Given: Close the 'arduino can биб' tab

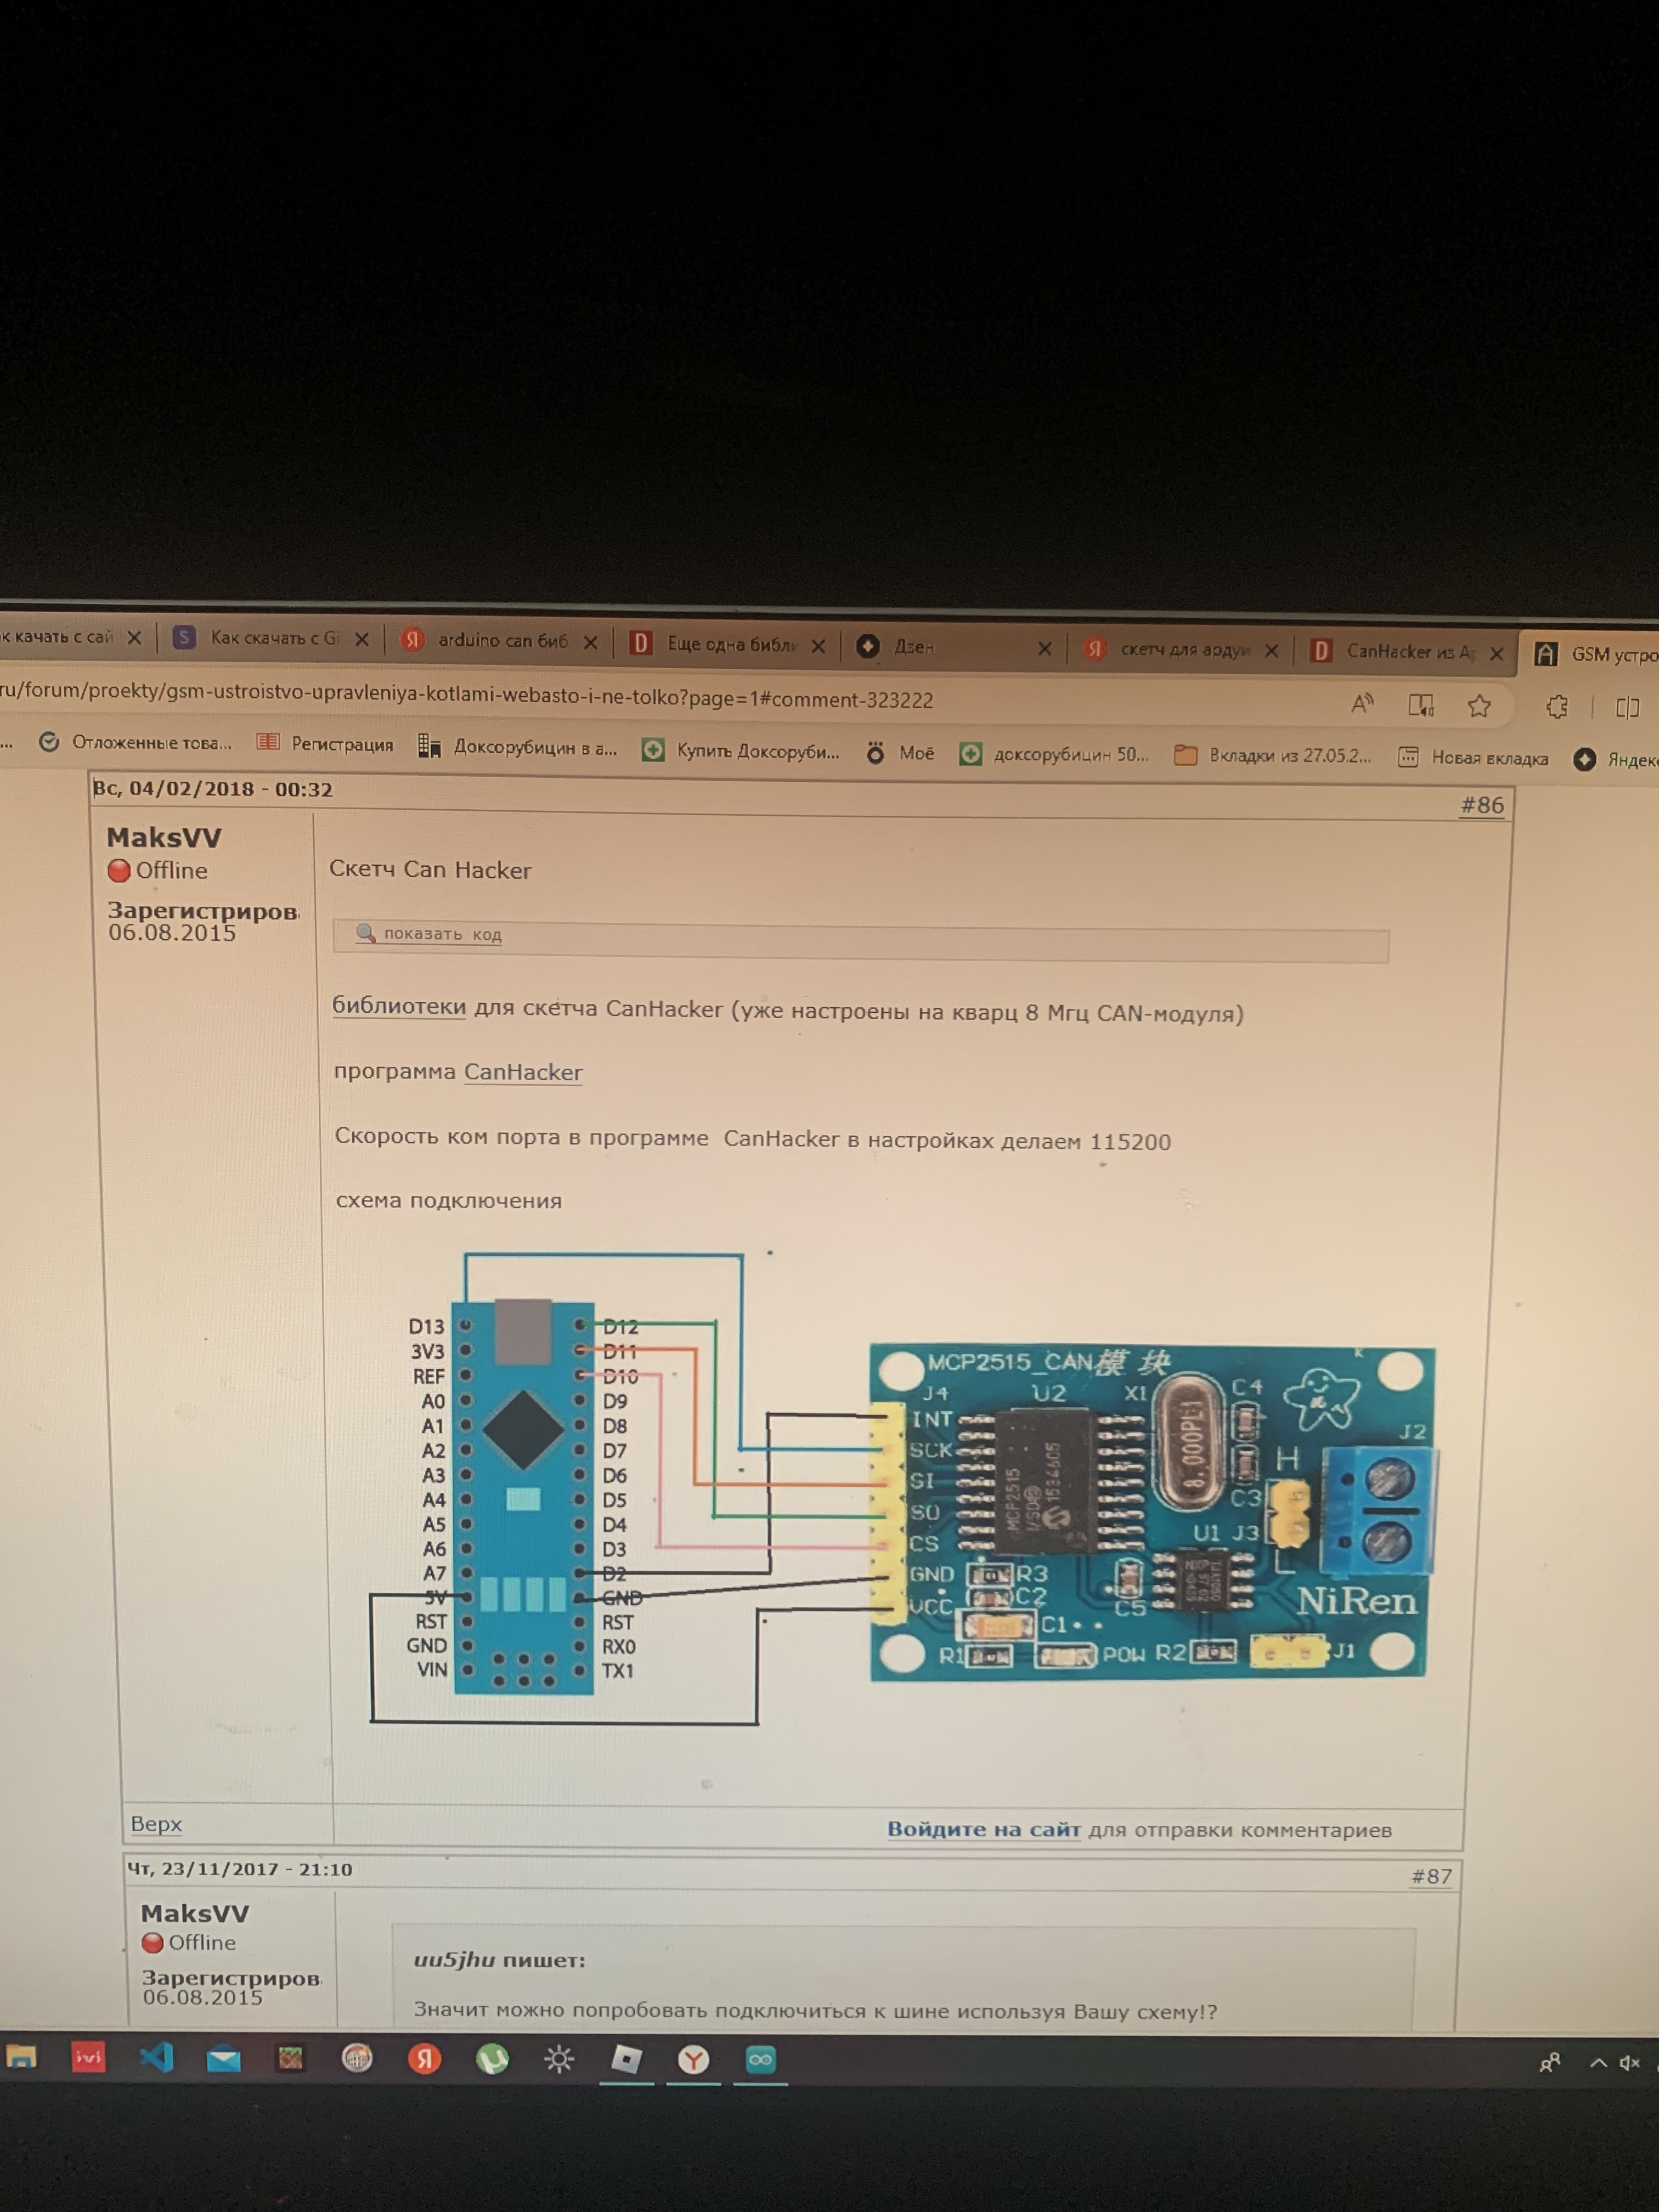Looking at the screenshot, I should (x=591, y=642).
